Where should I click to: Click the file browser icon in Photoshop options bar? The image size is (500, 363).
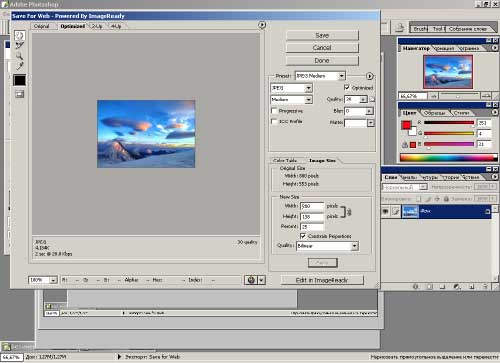[x=400, y=28]
